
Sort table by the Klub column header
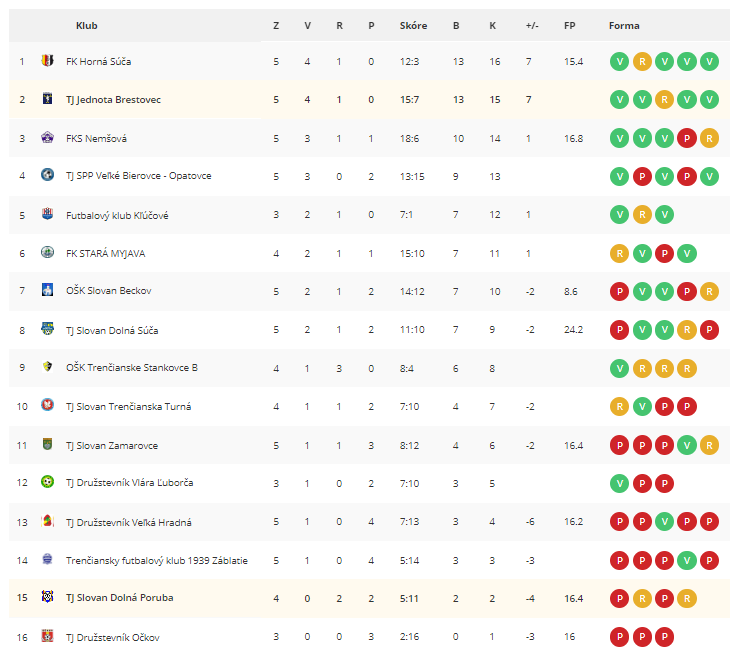(x=87, y=26)
